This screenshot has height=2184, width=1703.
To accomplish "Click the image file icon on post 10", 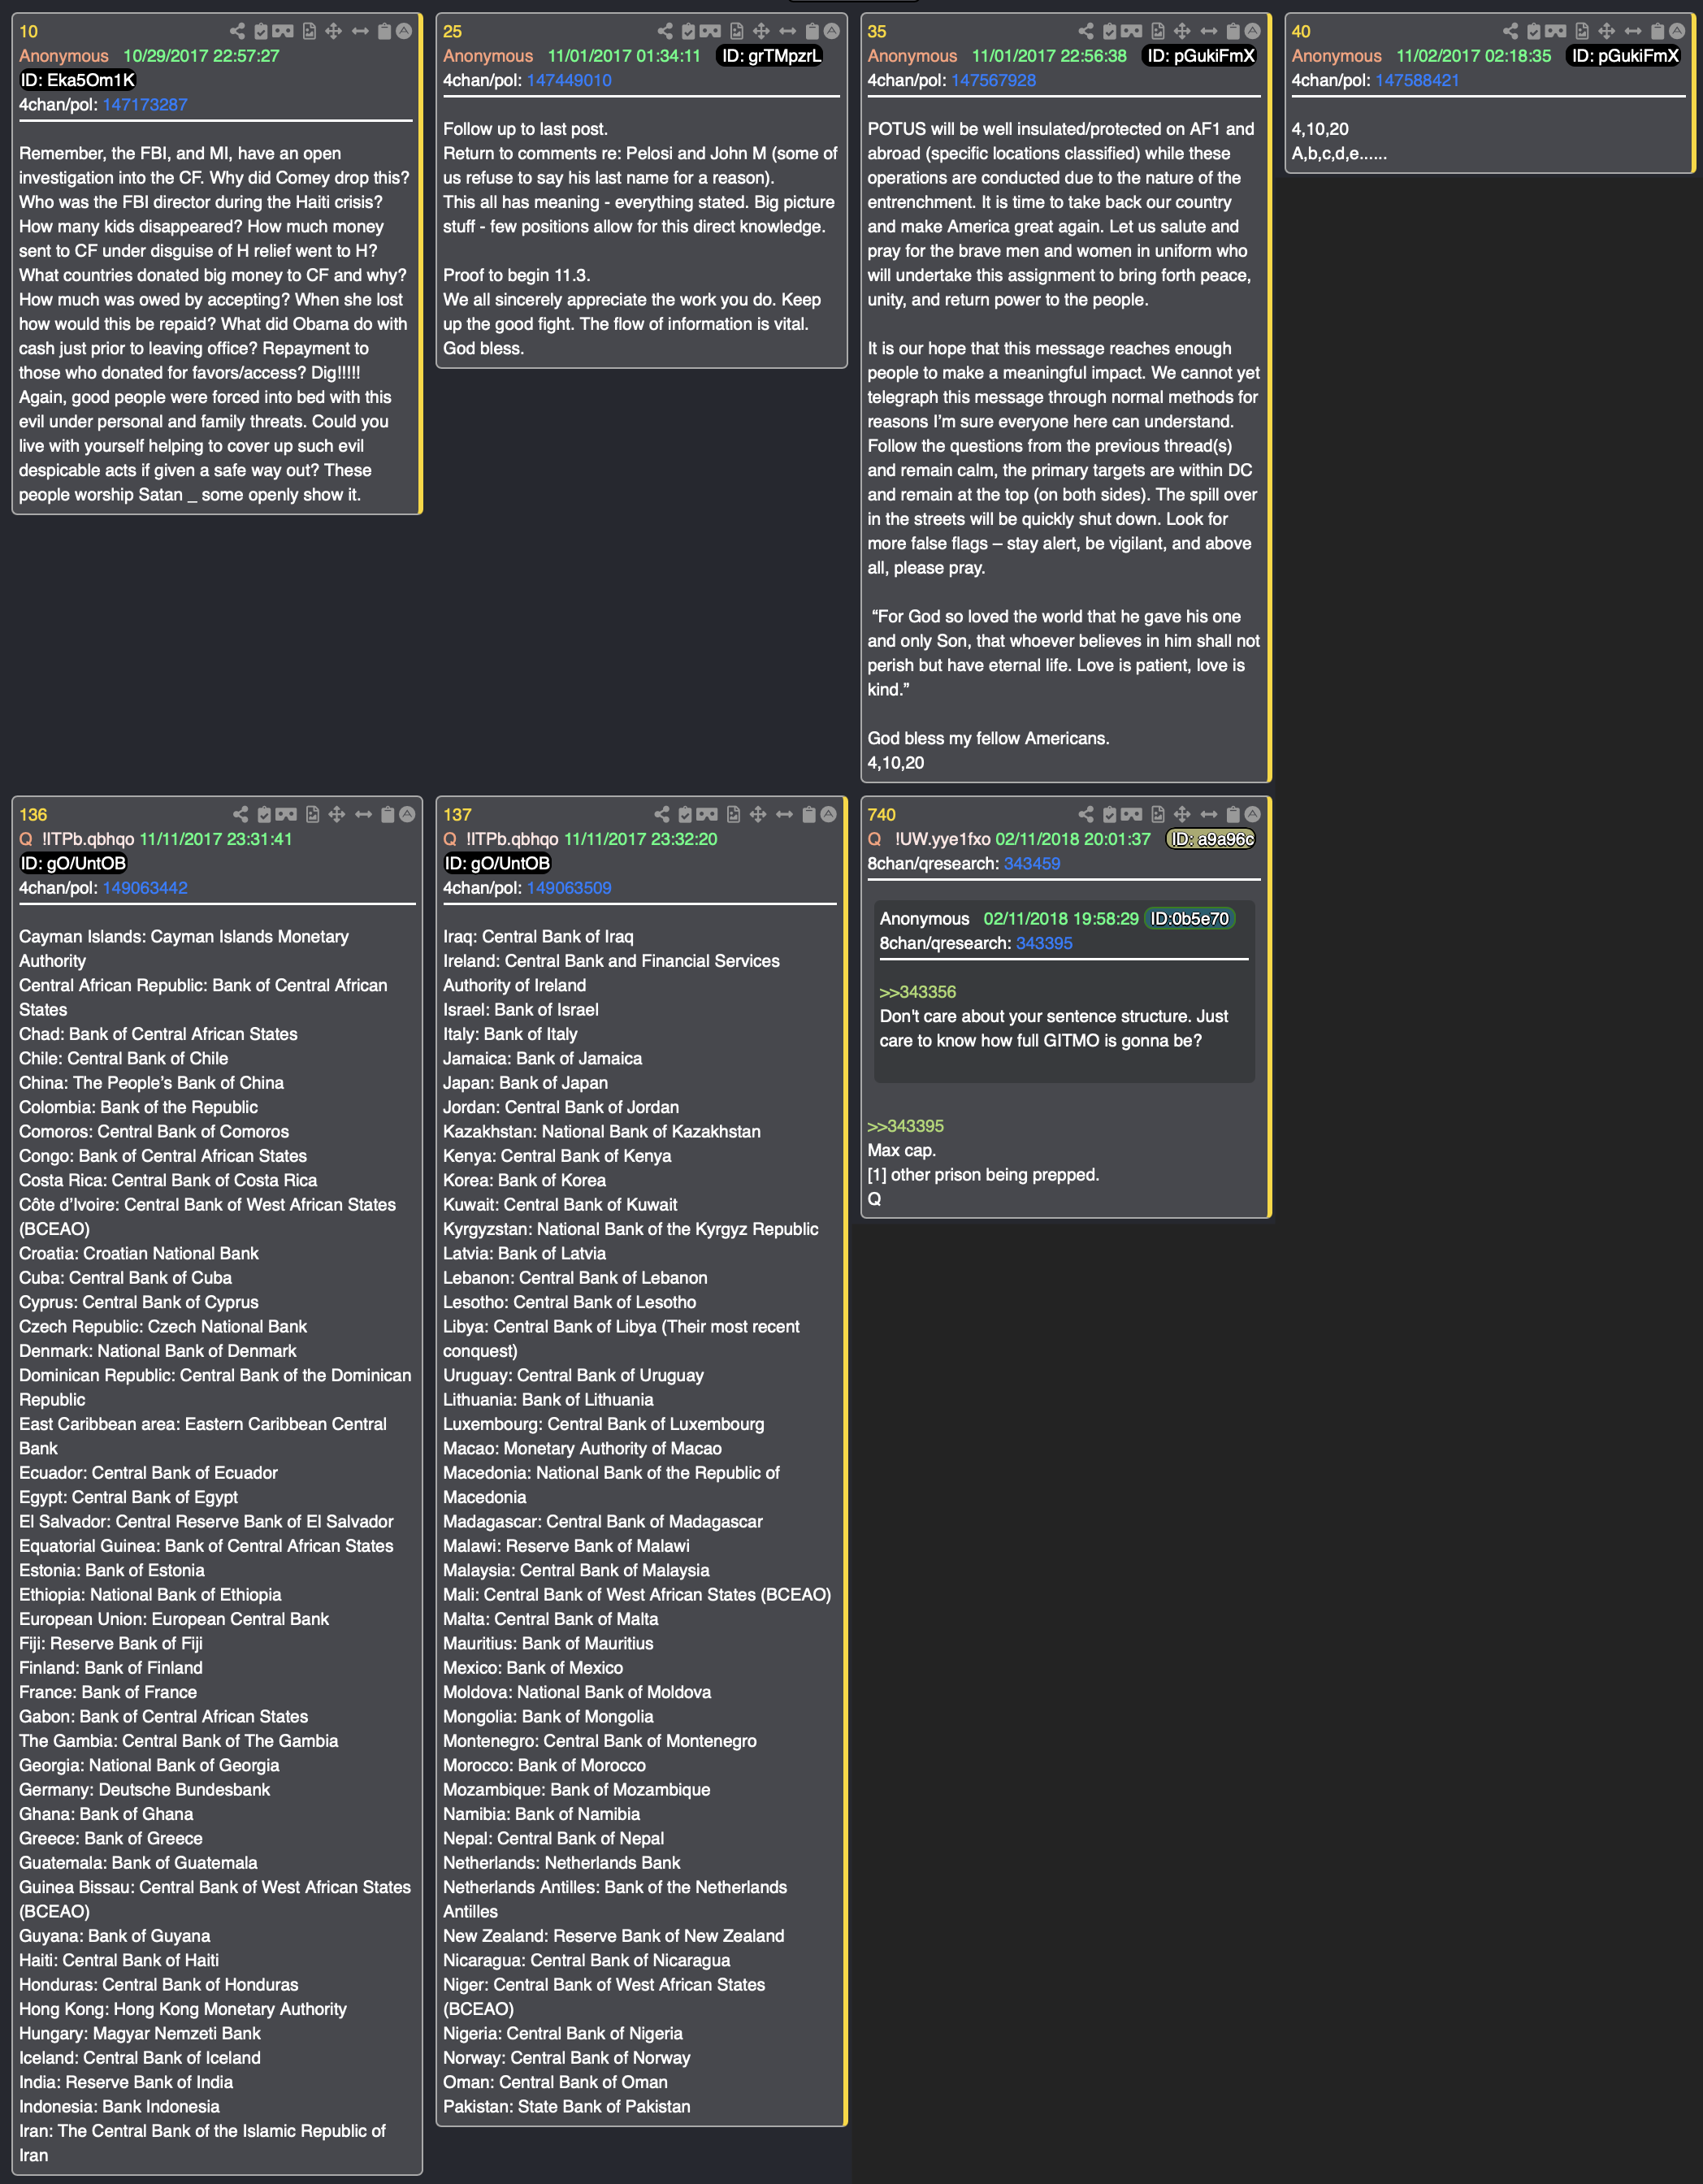I will (x=309, y=31).
